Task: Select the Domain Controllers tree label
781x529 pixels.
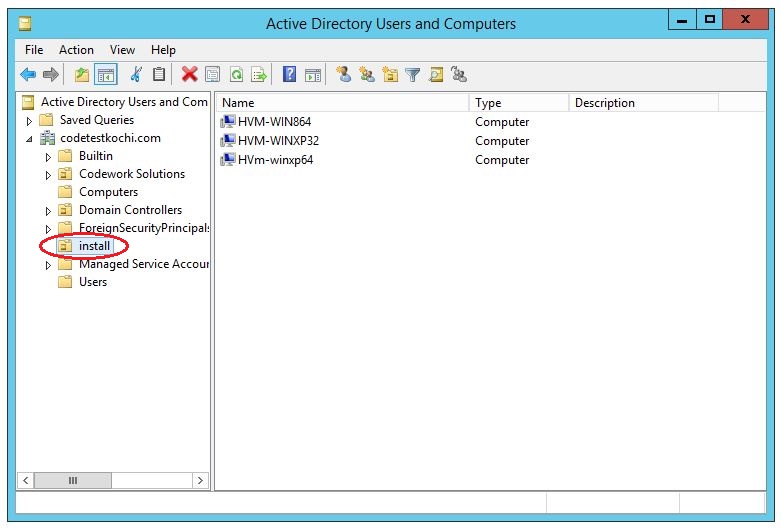Action: pos(130,210)
